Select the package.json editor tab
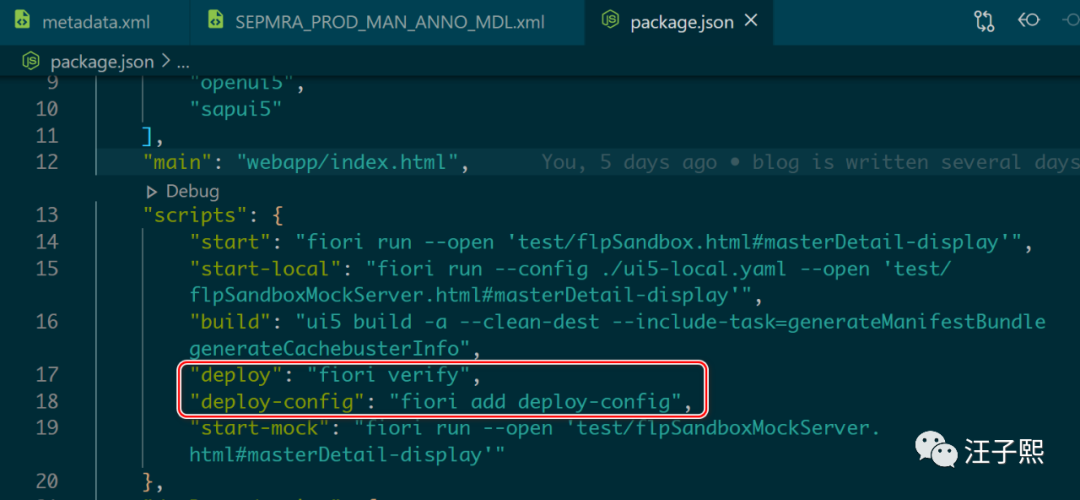 click(678, 22)
